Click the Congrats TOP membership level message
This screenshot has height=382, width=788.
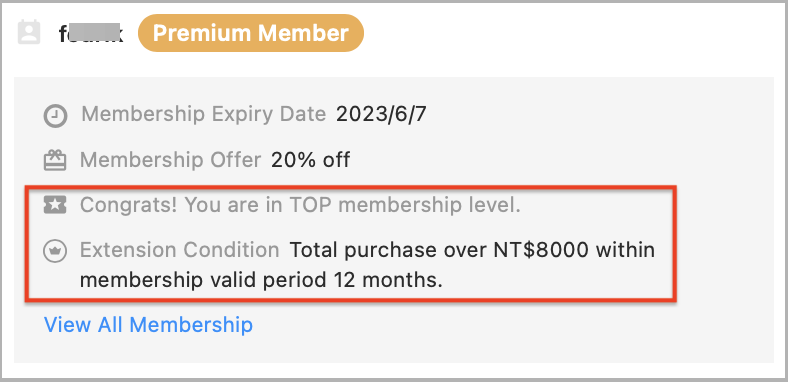click(x=300, y=206)
